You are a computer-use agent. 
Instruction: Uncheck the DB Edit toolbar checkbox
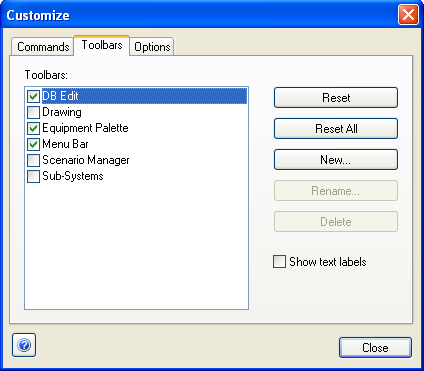(33, 96)
